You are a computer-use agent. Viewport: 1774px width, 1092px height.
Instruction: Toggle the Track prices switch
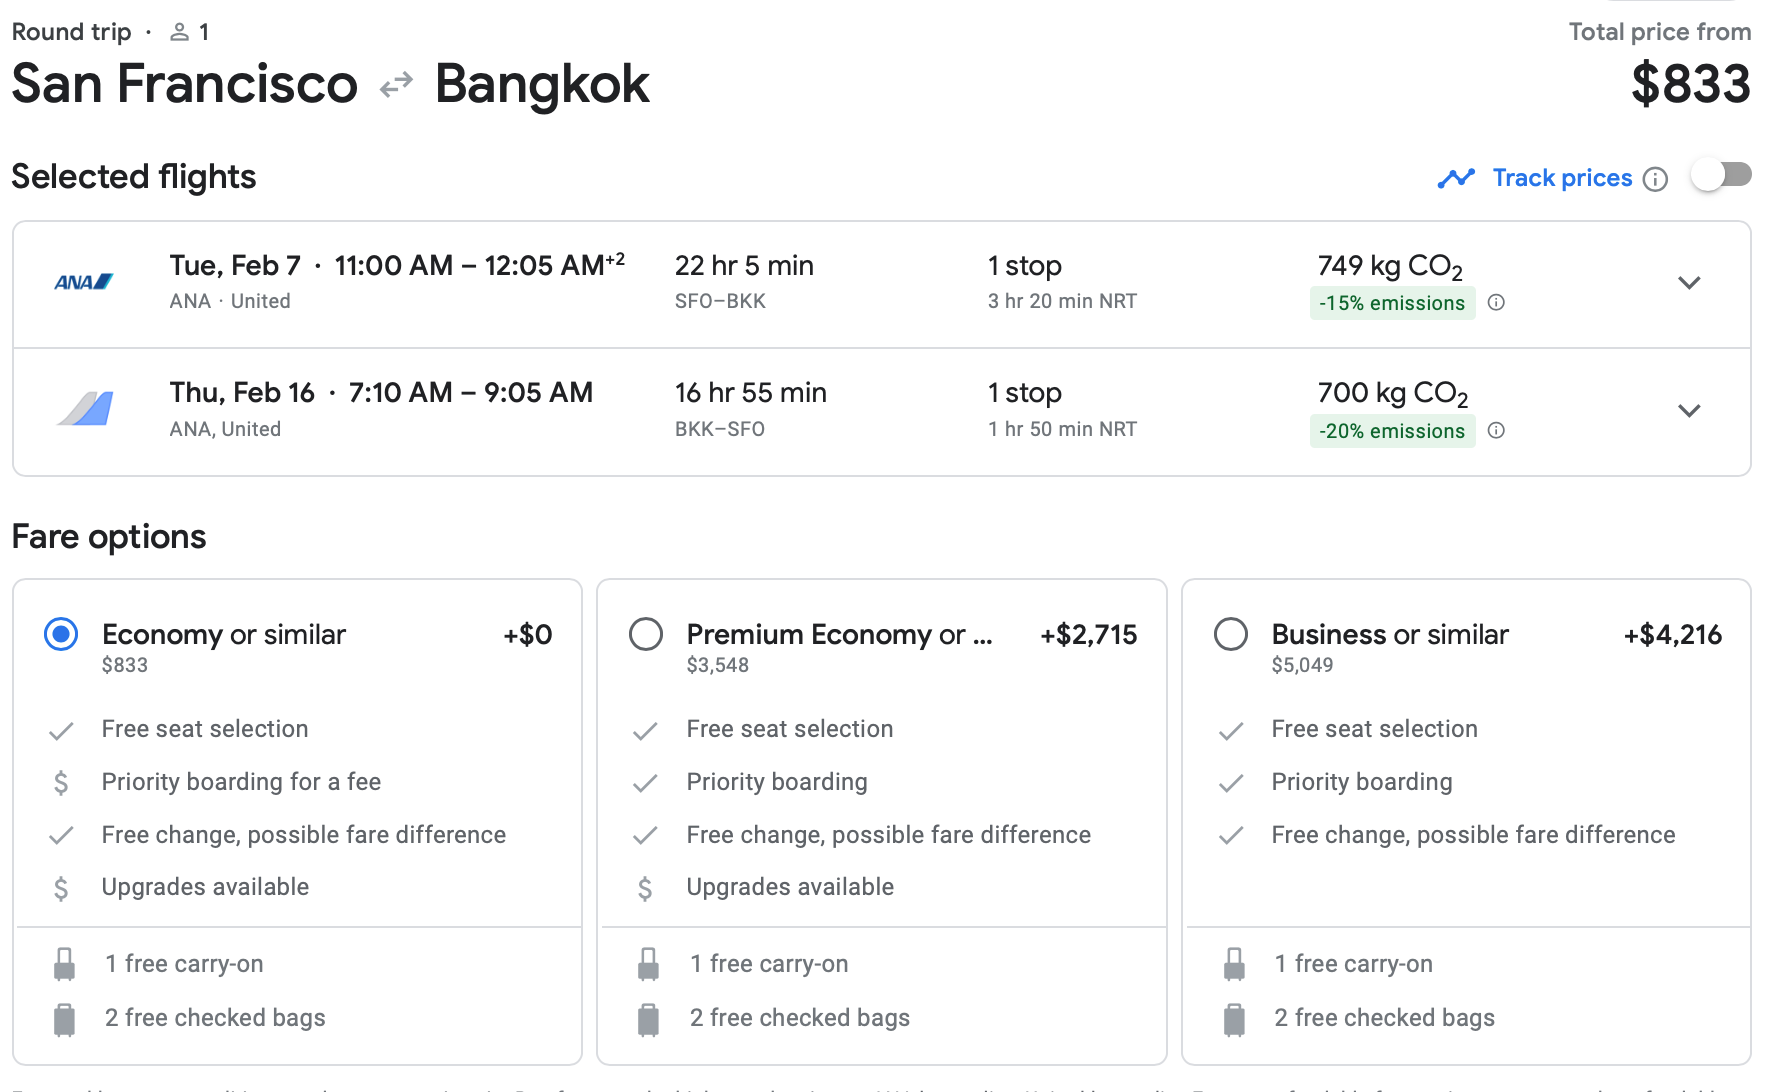point(1721,176)
